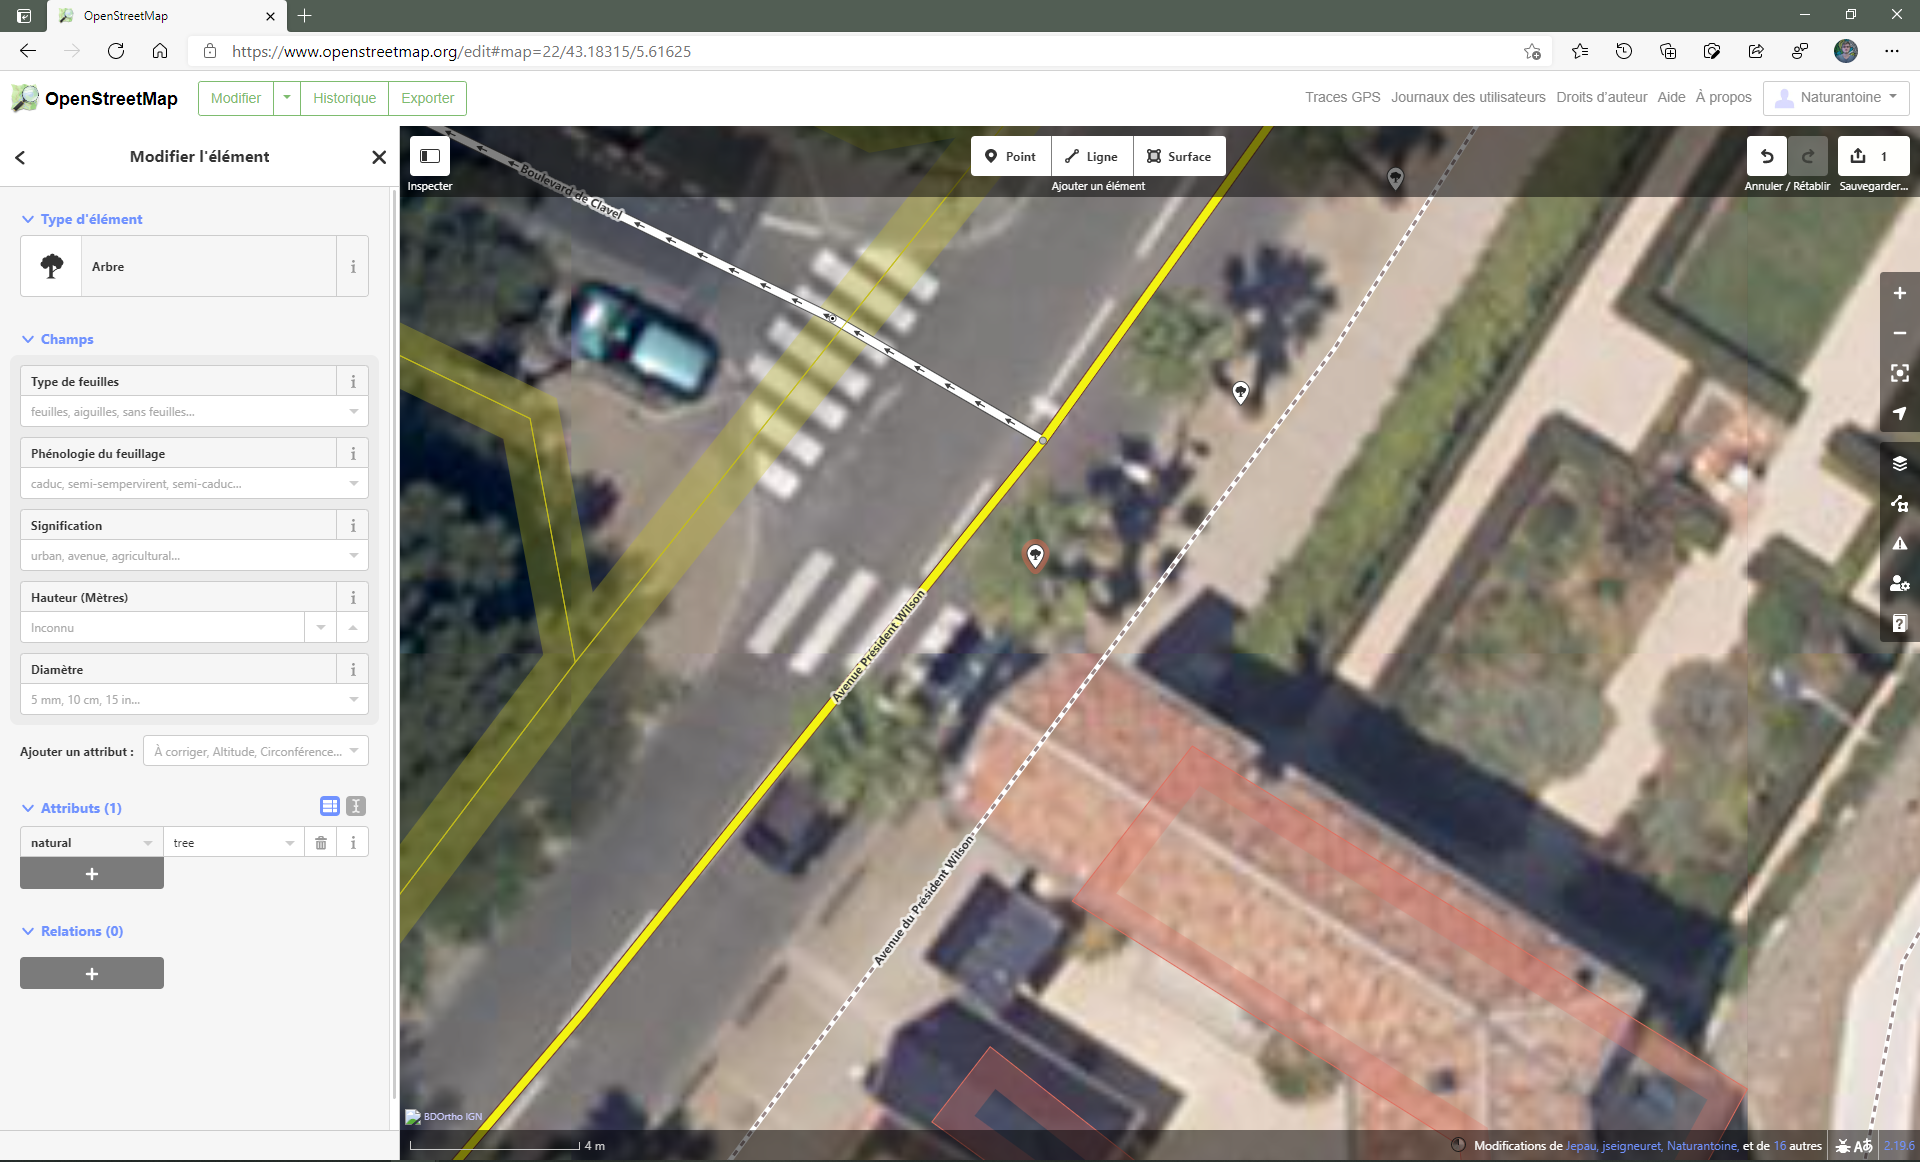Open the background layers settings panel
Screen dimensions: 1920x1162
pyautogui.click(x=1899, y=463)
